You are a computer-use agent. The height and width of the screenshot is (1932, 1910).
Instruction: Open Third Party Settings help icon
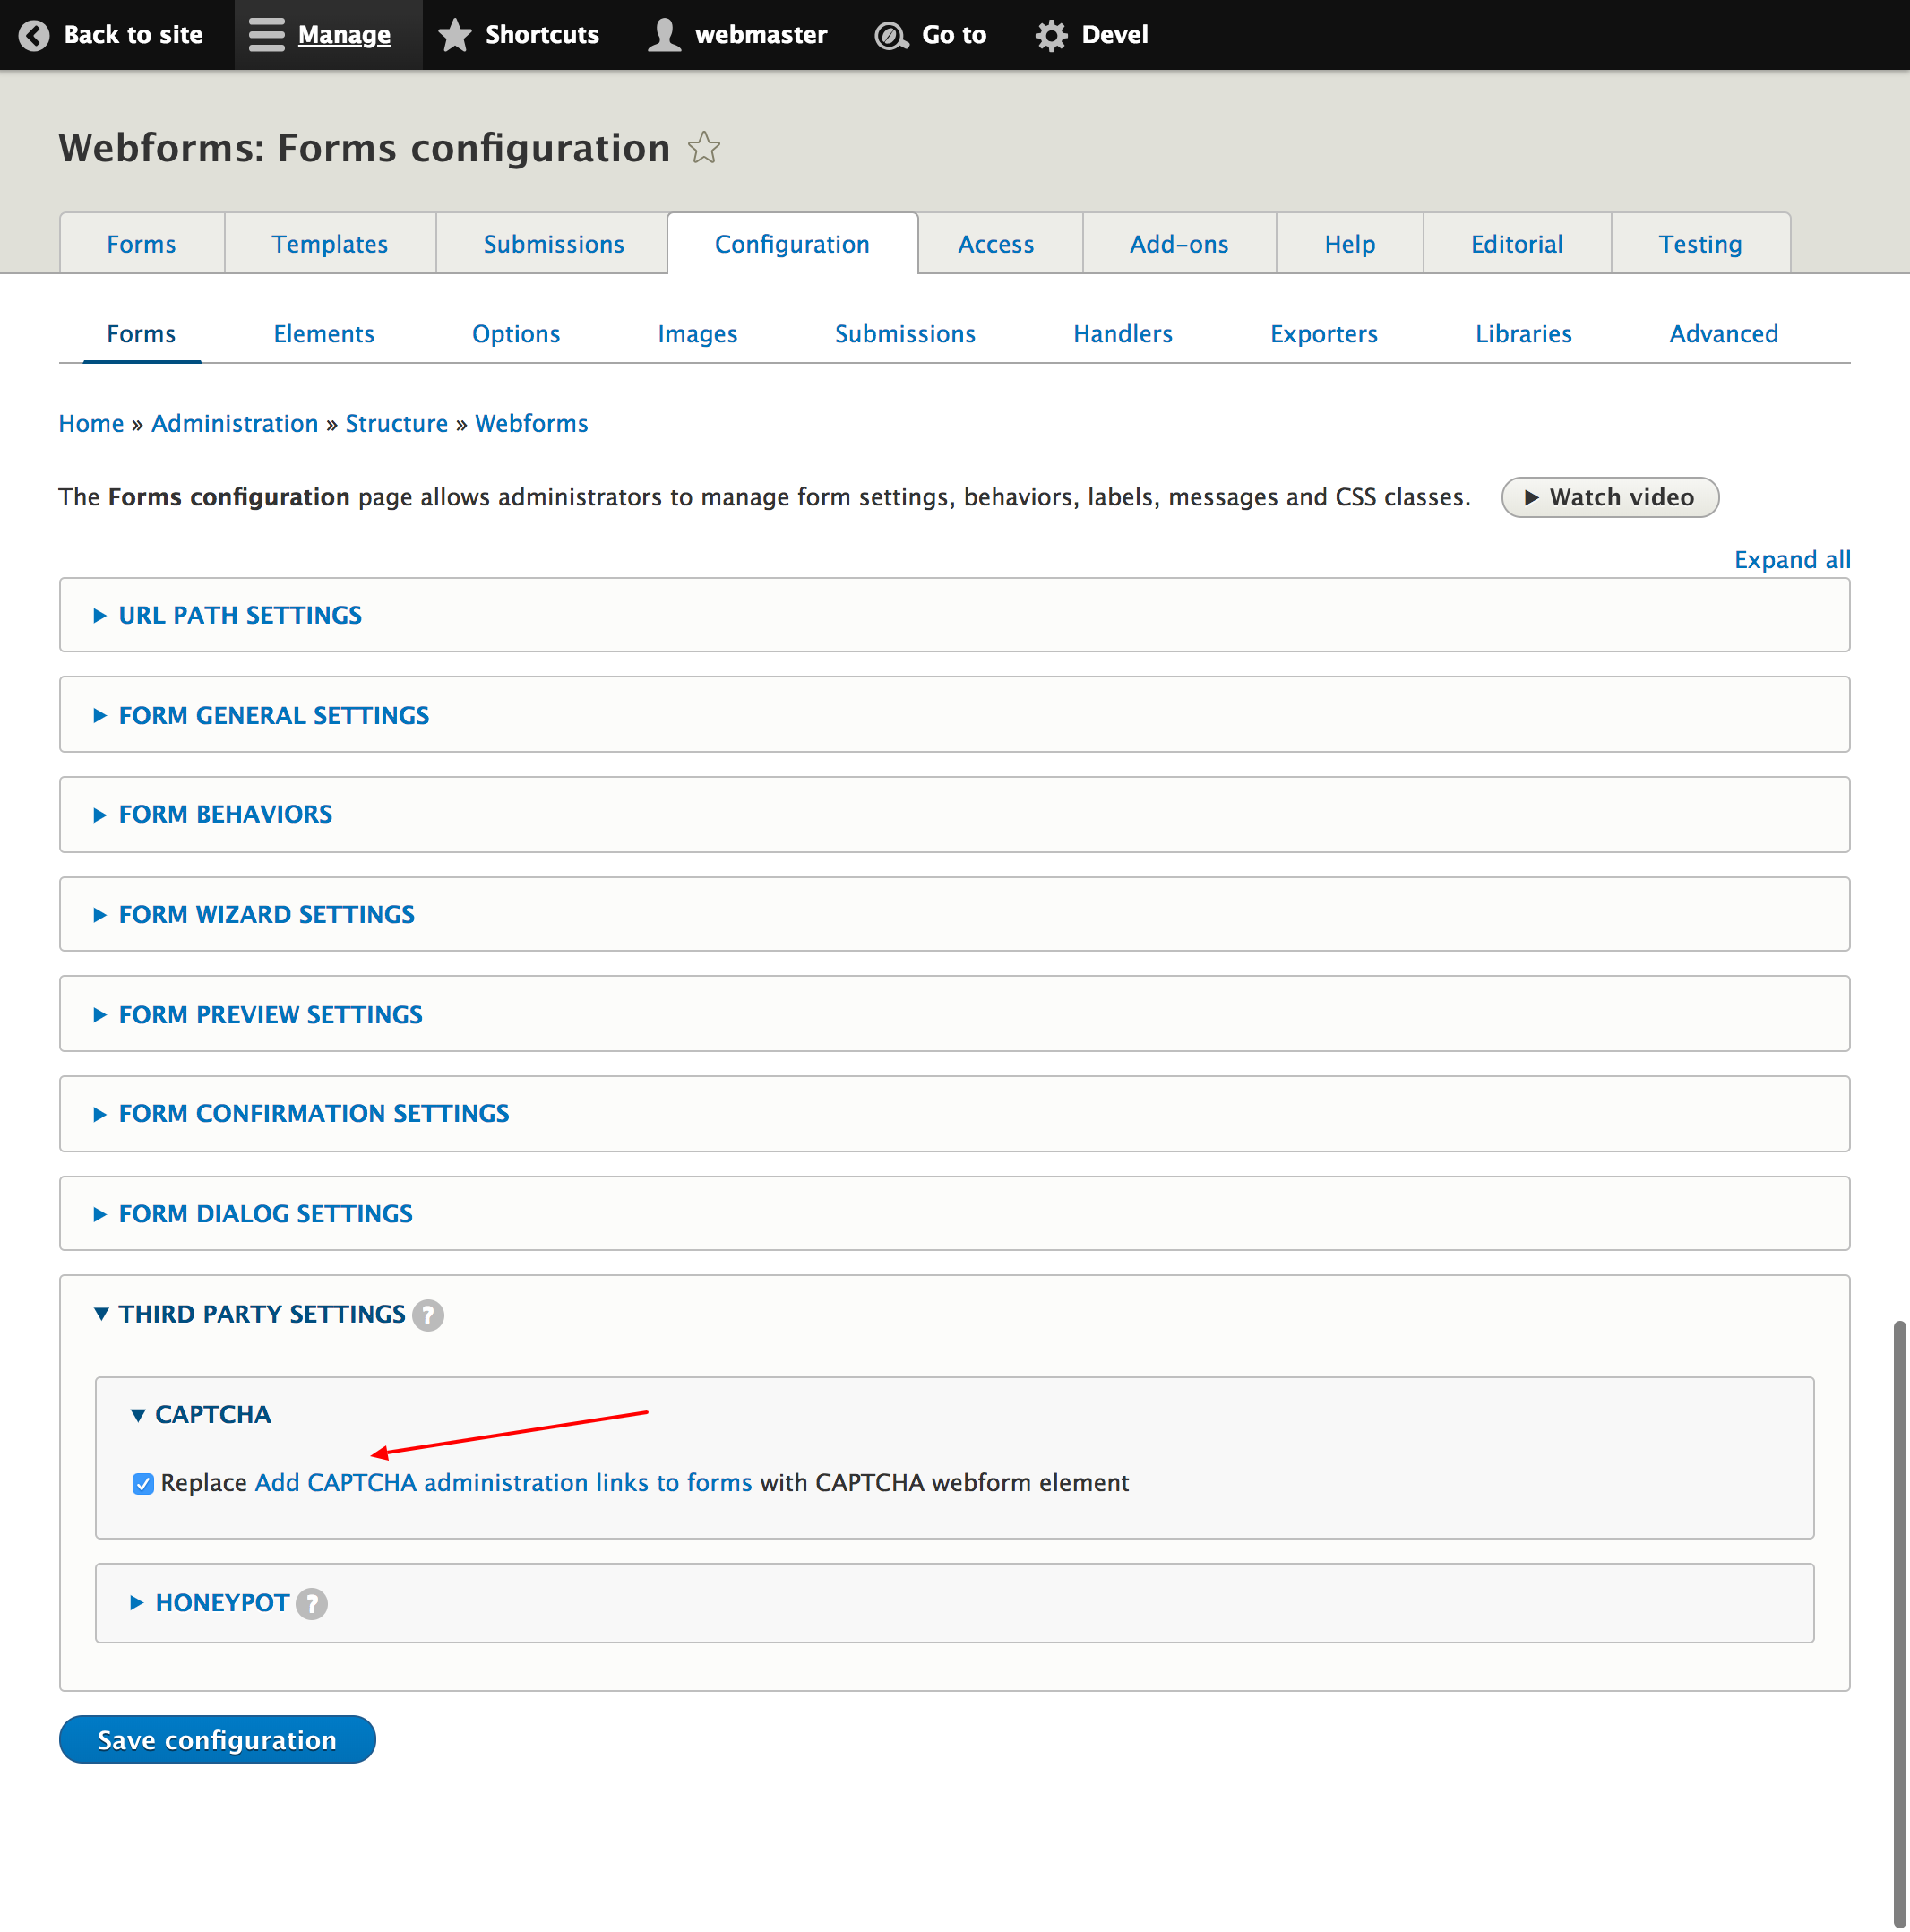(x=428, y=1315)
